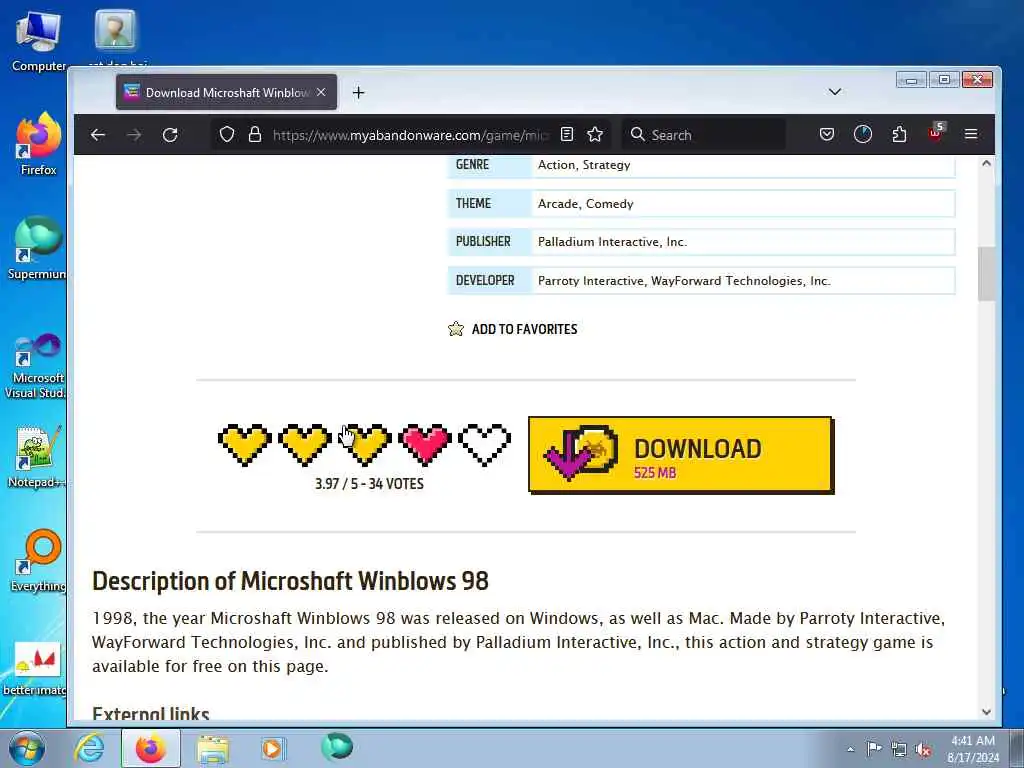Rate with the first yellow heart
The image size is (1024, 768).
point(245,445)
